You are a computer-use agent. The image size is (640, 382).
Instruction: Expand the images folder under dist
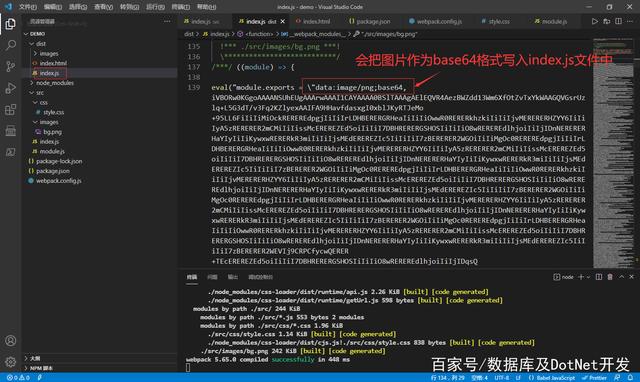click(x=49, y=53)
